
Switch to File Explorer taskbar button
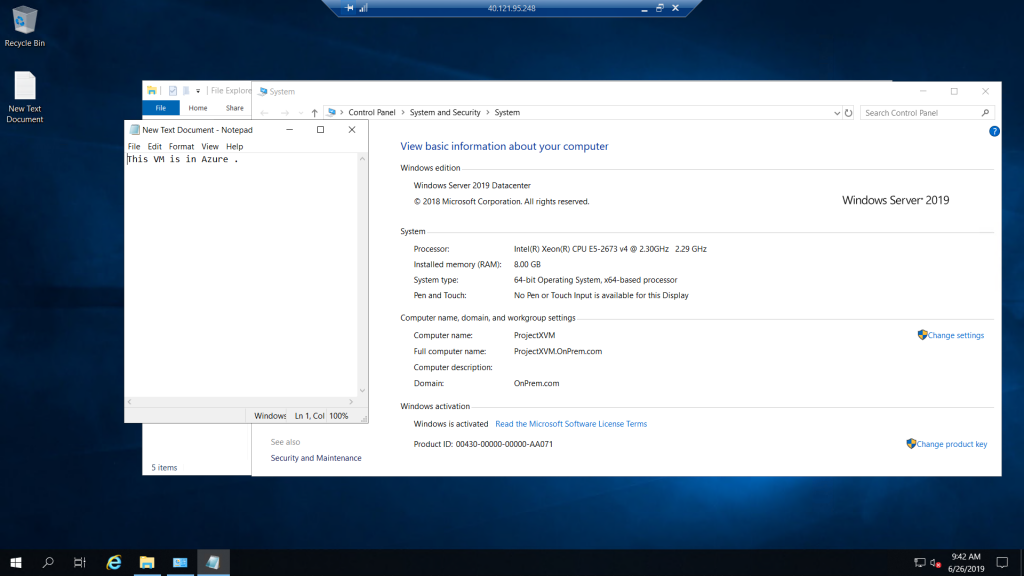pos(147,562)
